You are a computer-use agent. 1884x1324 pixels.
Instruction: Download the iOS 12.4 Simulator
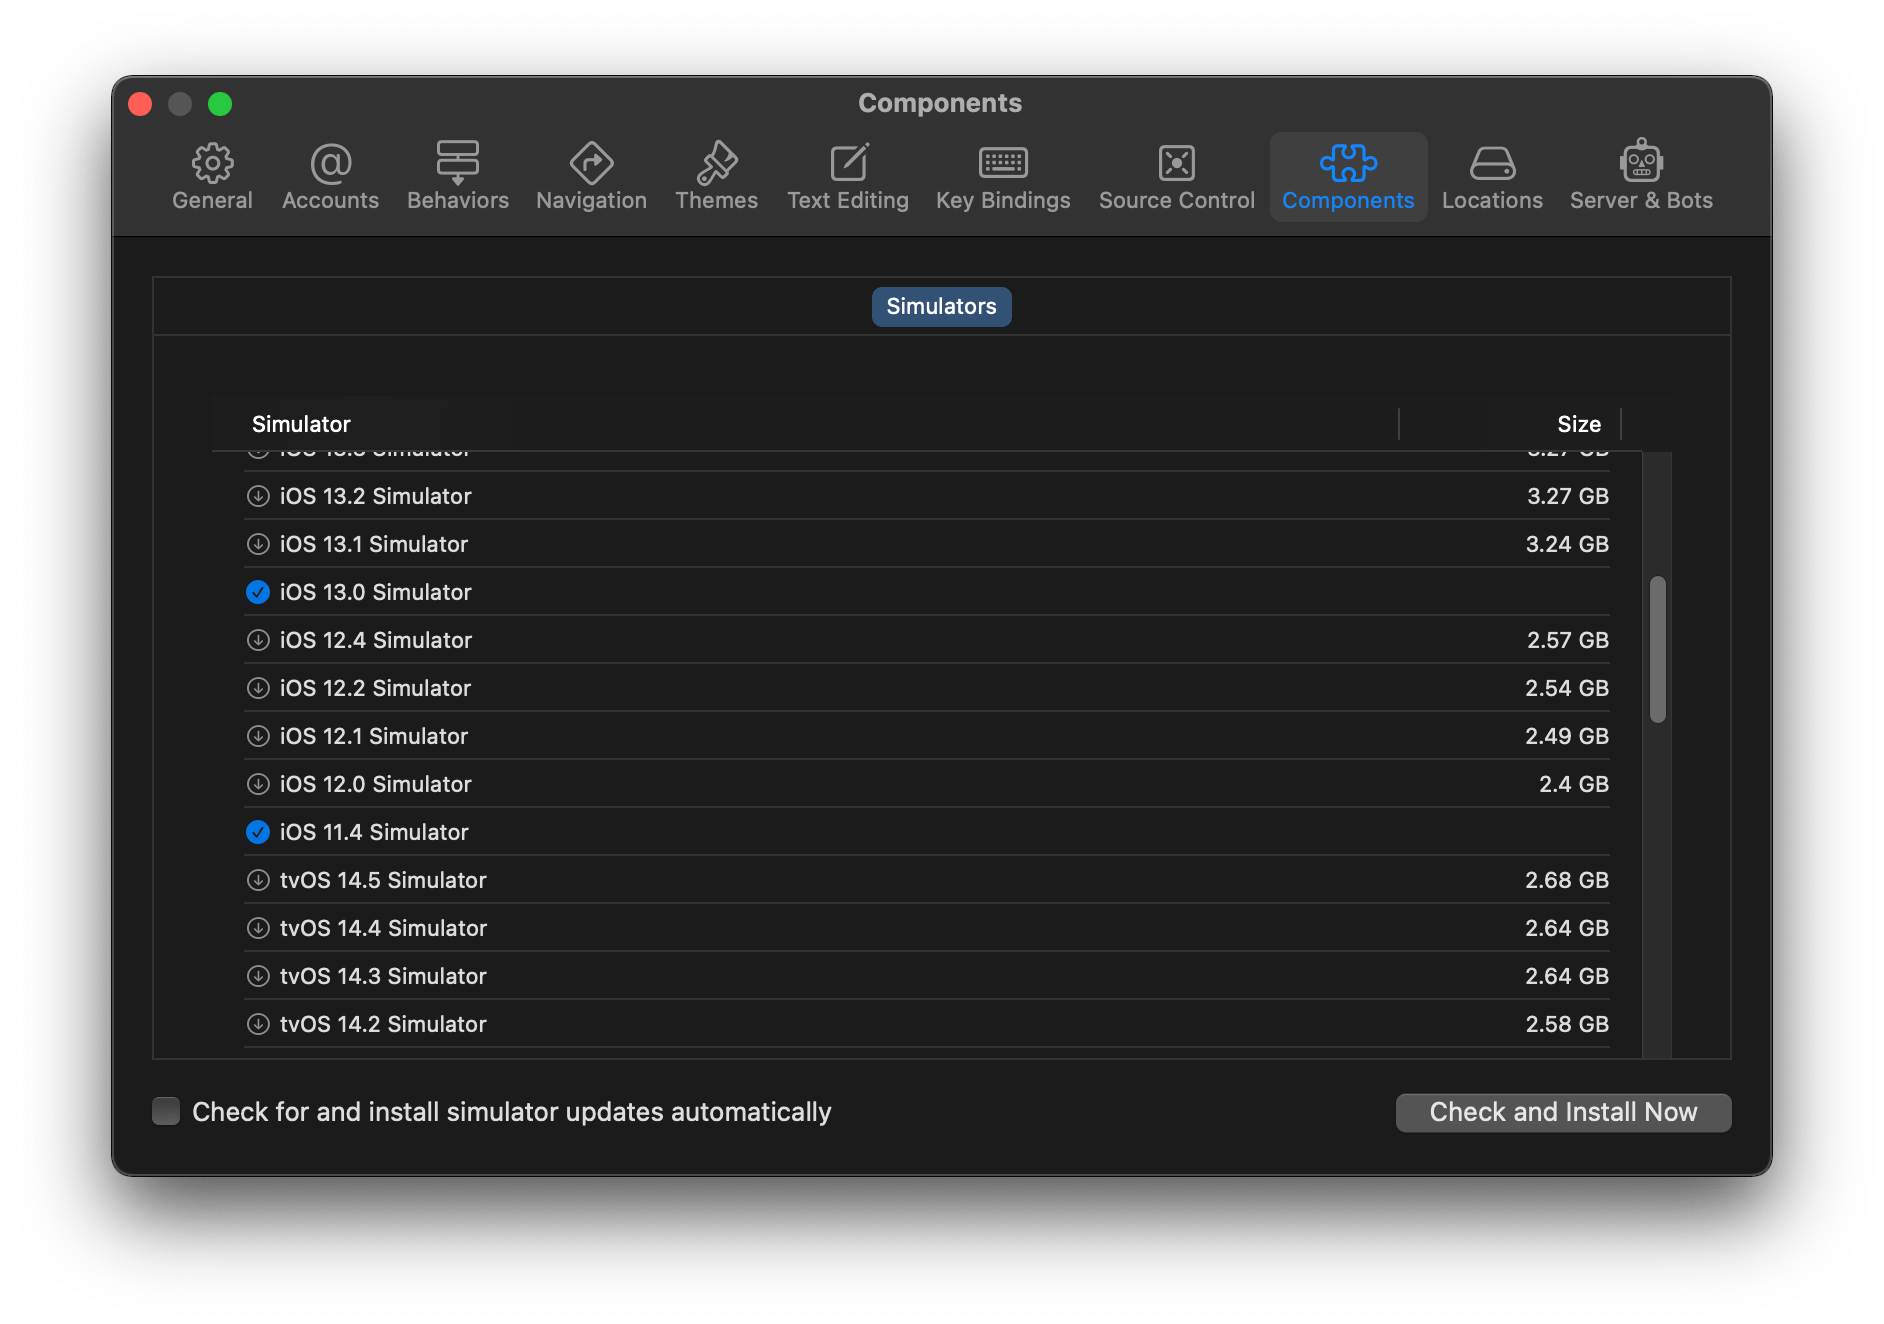click(x=258, y=640)
